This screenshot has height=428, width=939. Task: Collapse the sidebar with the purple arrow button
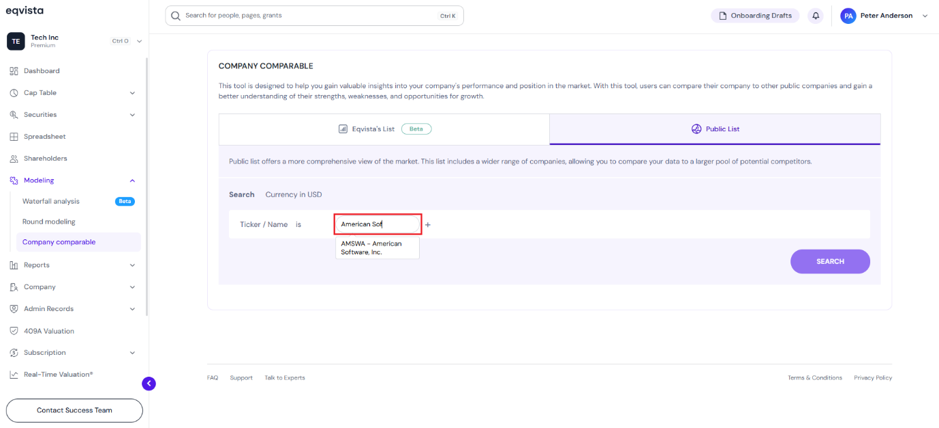coord(149,384)
